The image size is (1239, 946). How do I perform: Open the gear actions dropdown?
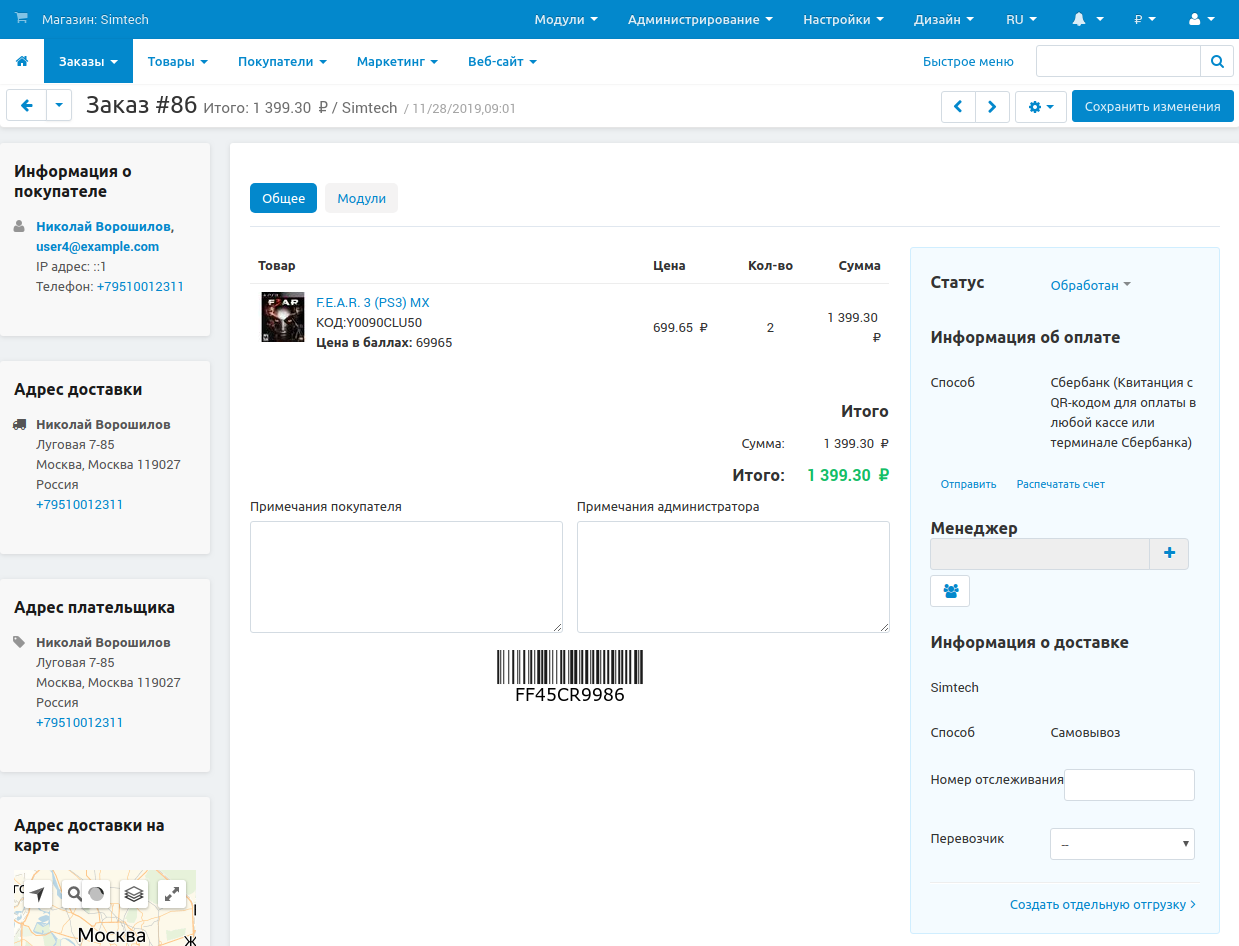point(1040,107)
